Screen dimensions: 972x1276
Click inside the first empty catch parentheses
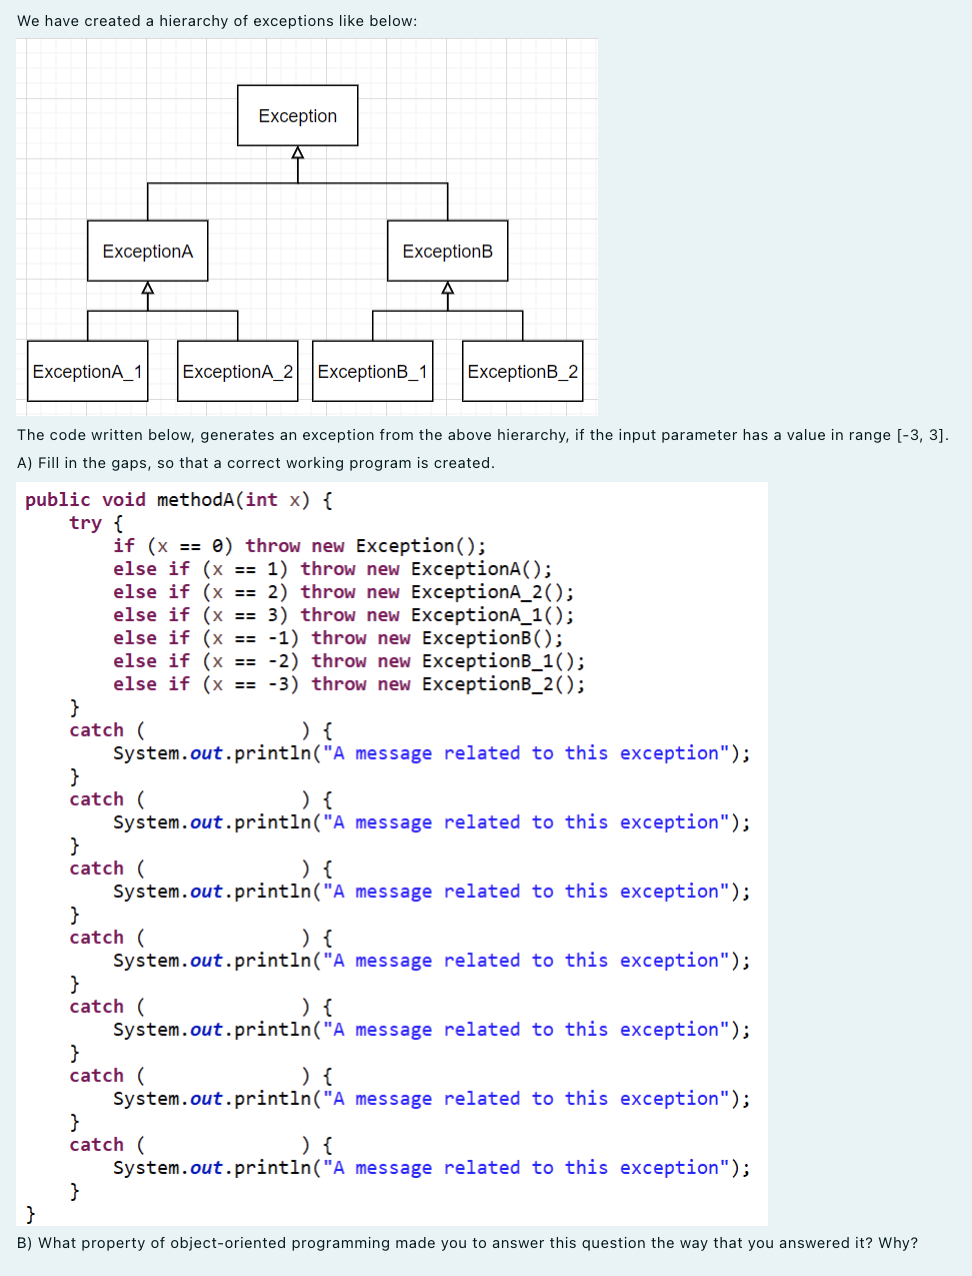220,730
